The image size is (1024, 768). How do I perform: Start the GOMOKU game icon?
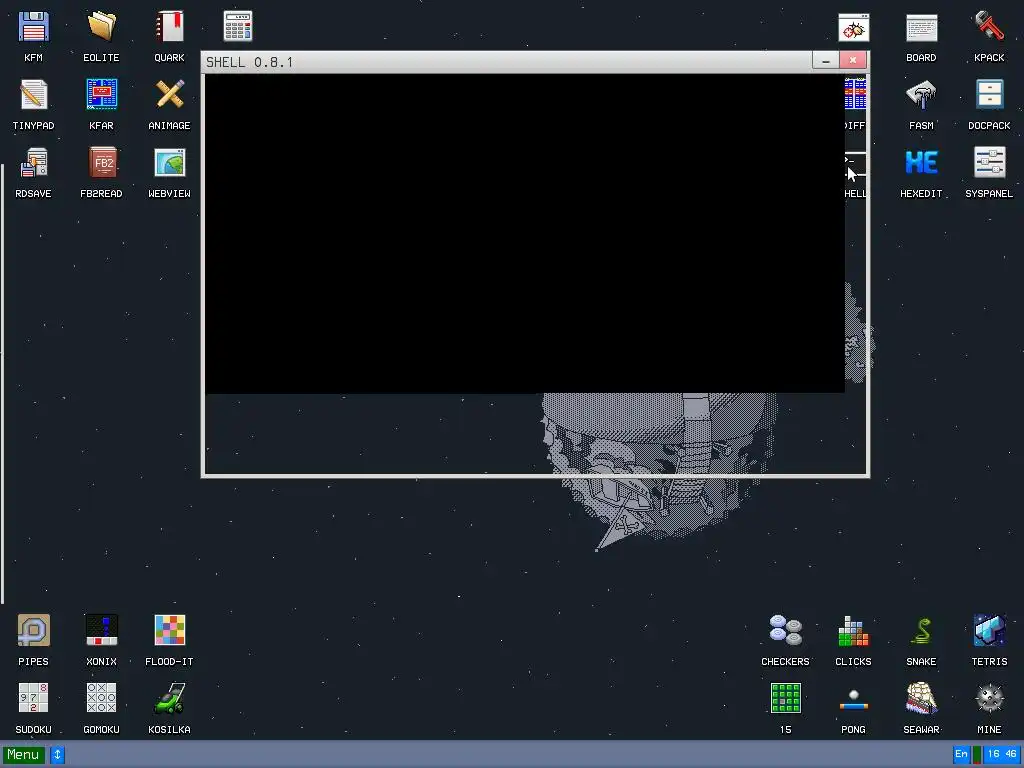(101, 699)
